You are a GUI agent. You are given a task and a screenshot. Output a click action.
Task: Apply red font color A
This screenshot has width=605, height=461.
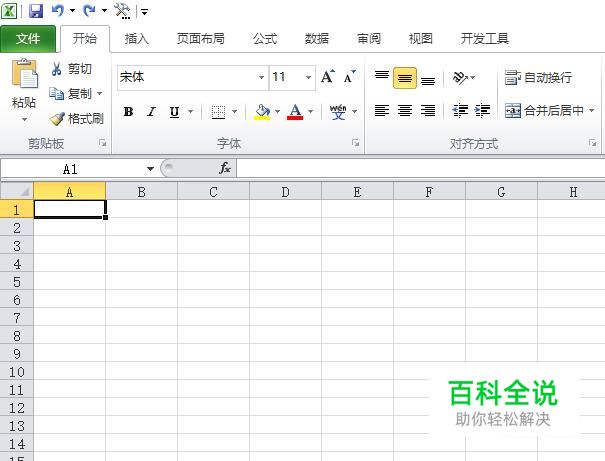pos(295,112)
